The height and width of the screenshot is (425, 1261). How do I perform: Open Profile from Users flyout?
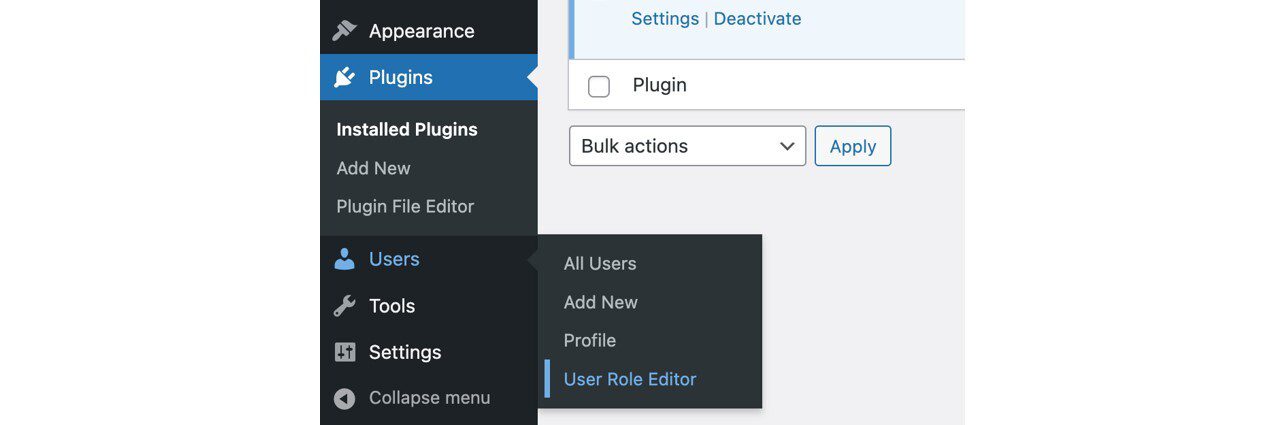[589, 340]
